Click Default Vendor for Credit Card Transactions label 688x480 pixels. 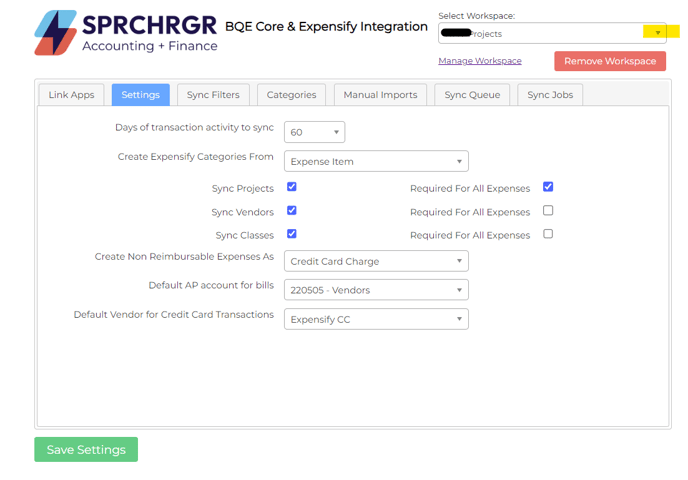click(x=174, y=315)
